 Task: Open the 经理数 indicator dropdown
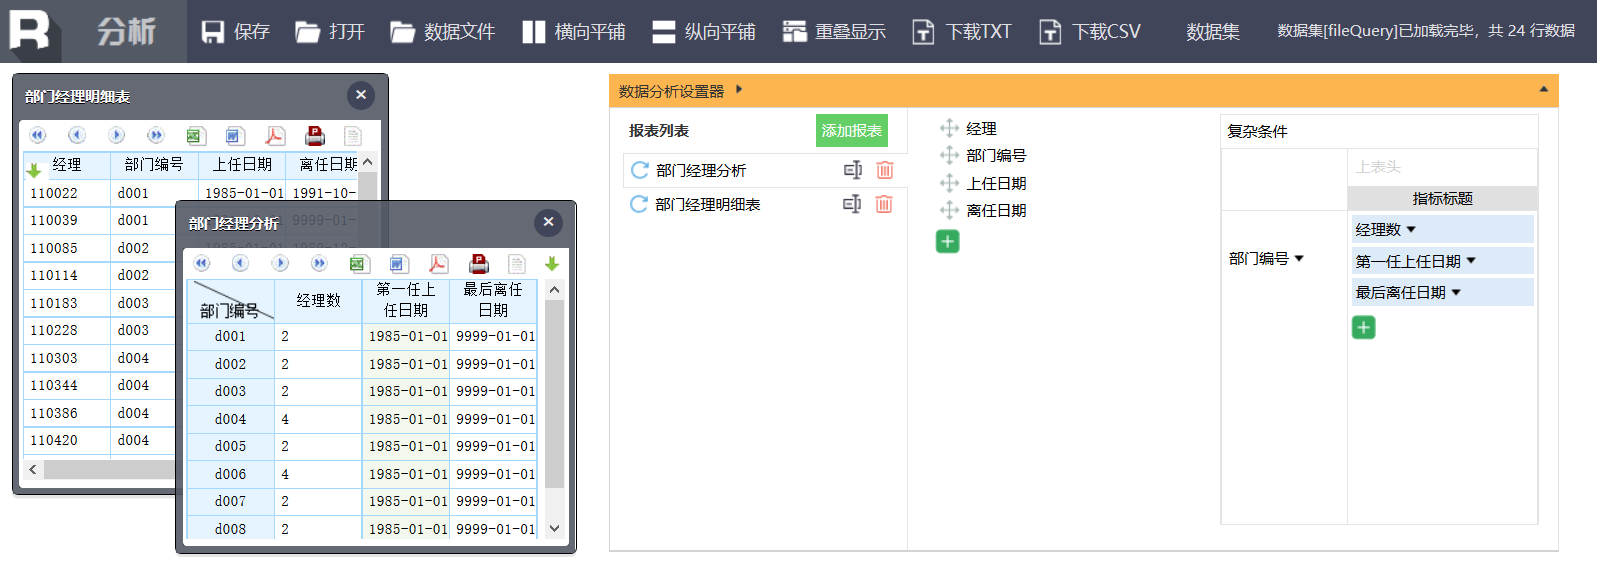pos(1411,230)
